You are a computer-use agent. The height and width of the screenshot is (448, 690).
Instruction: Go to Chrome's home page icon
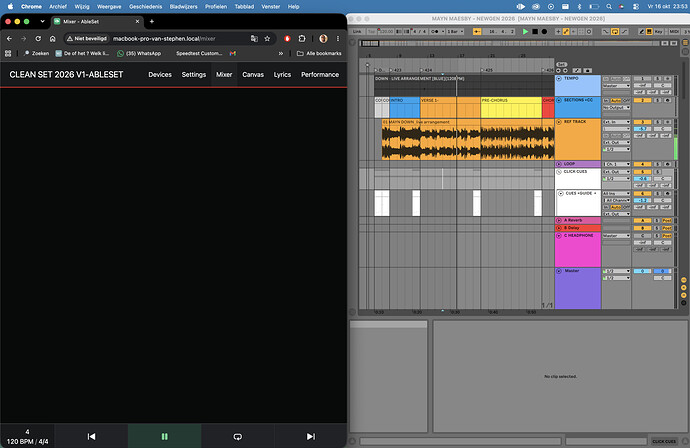52,39
